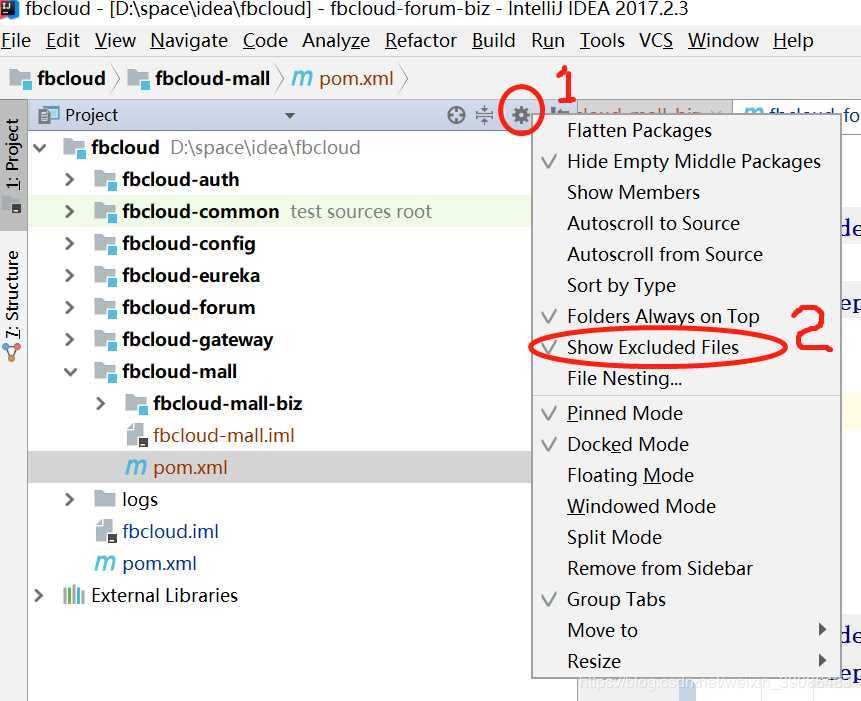
Task: Click the fbcloud.iml file icon
Action: (106, 531)
